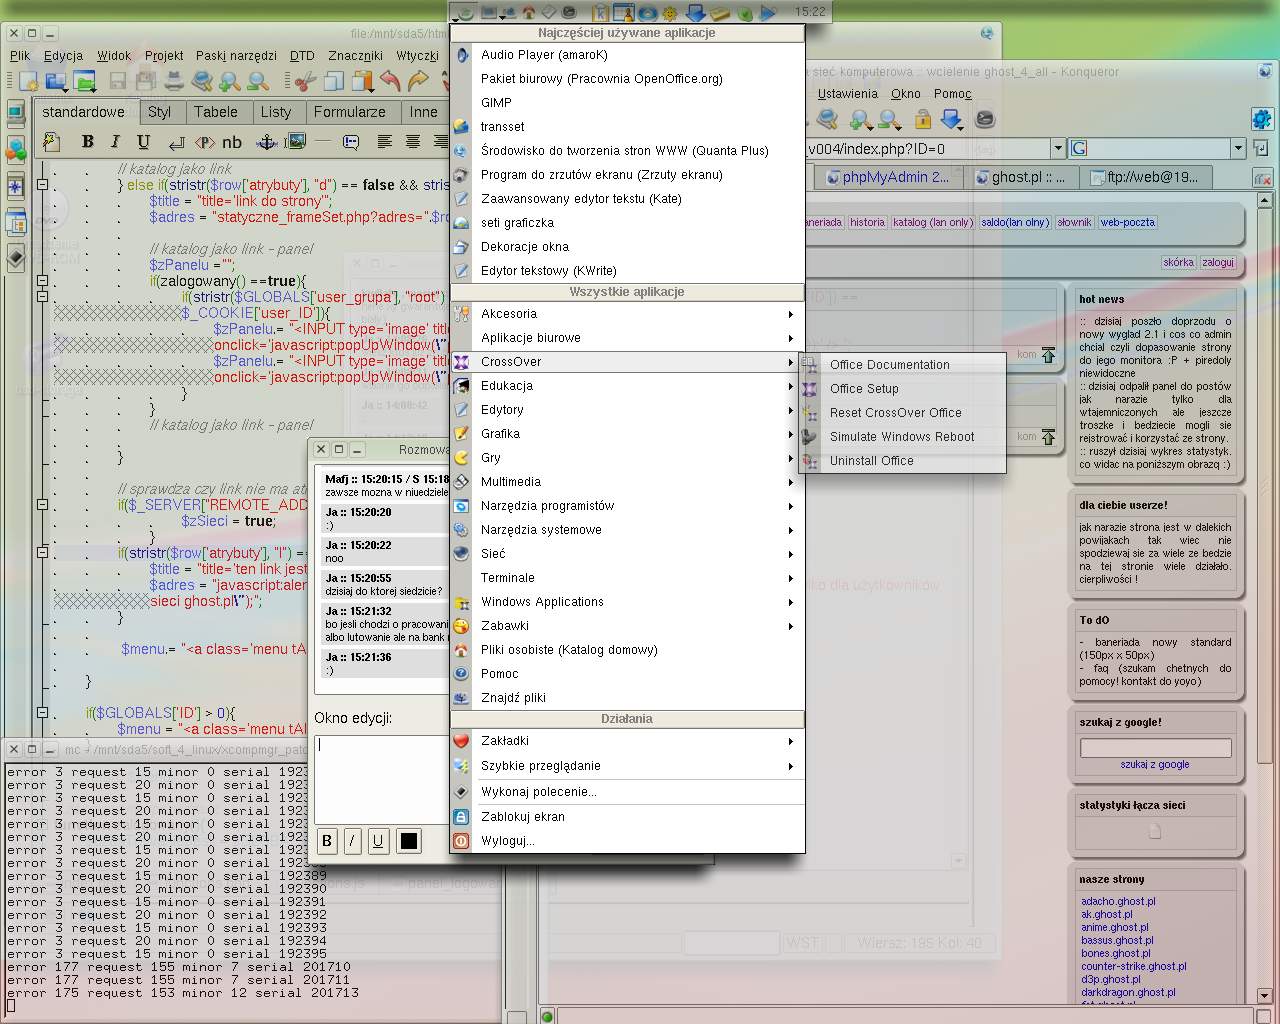Insert an image tag in Quanta
This screenshot has width=1280, height=1024.
(296, 142)
